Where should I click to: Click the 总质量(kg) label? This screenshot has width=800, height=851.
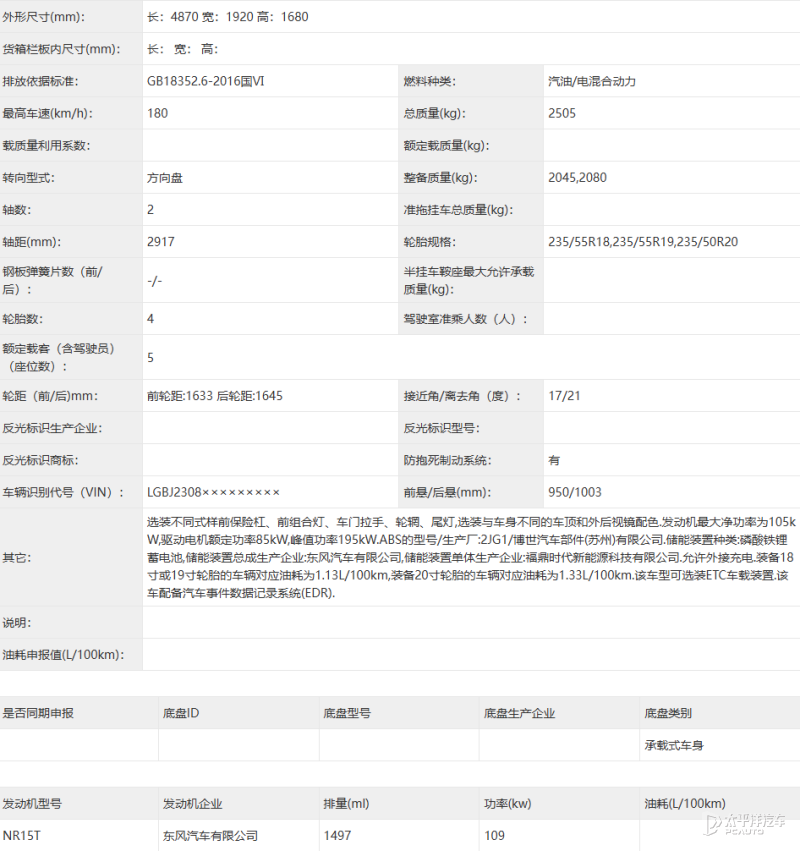click(434, 113)
